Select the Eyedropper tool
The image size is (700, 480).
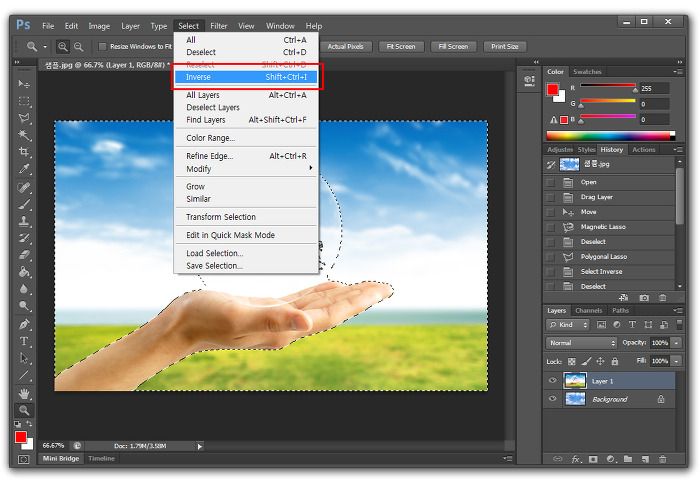pyautogui.click(x=24, y=169)
